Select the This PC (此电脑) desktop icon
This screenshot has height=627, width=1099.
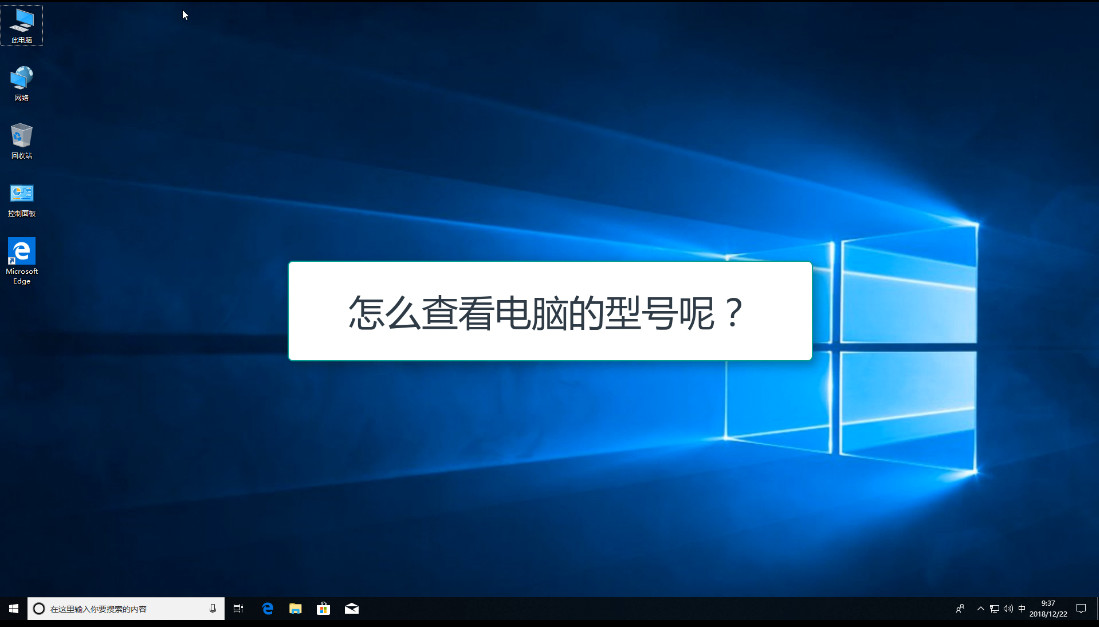pos(21,24)
